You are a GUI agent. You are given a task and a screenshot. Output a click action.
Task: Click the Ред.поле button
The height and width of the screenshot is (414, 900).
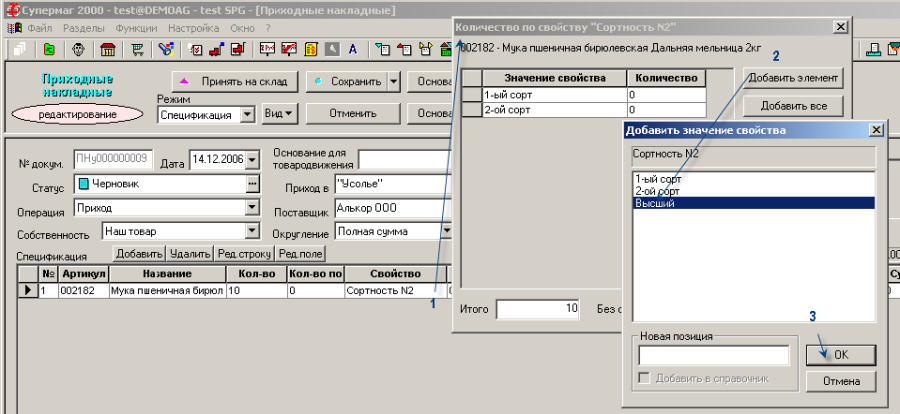click(x=301, y=254)
